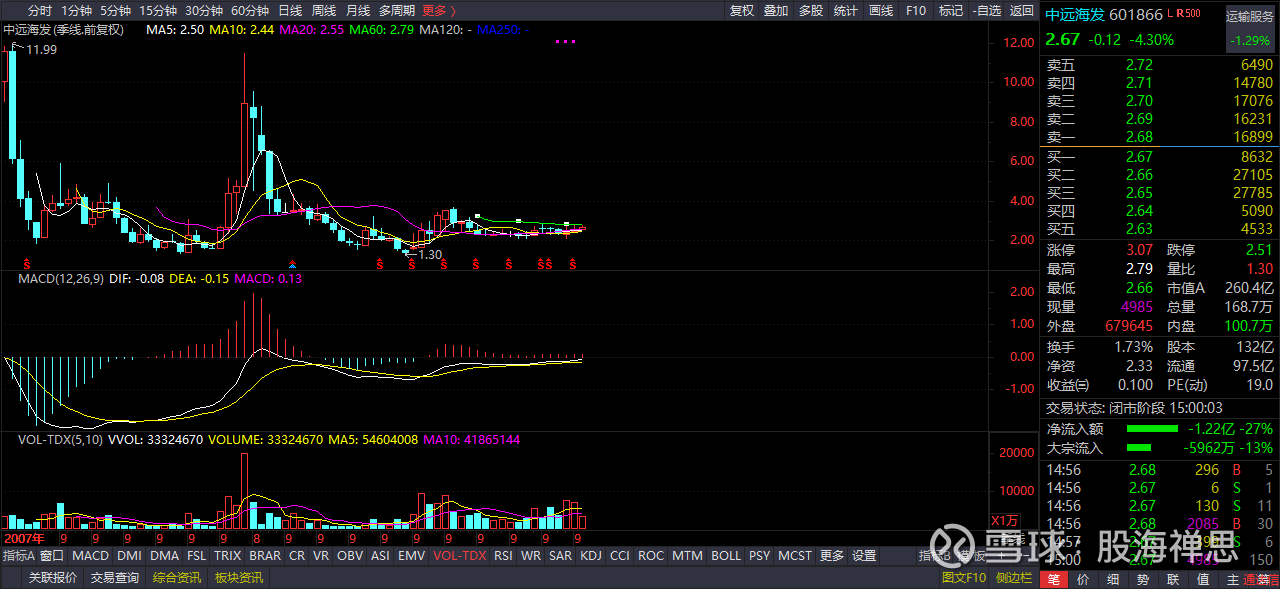The width and height of the screenshot is (1280, 589).
Task: Open the 笔 tick-by-tick tab
Action: [1055, 580]
